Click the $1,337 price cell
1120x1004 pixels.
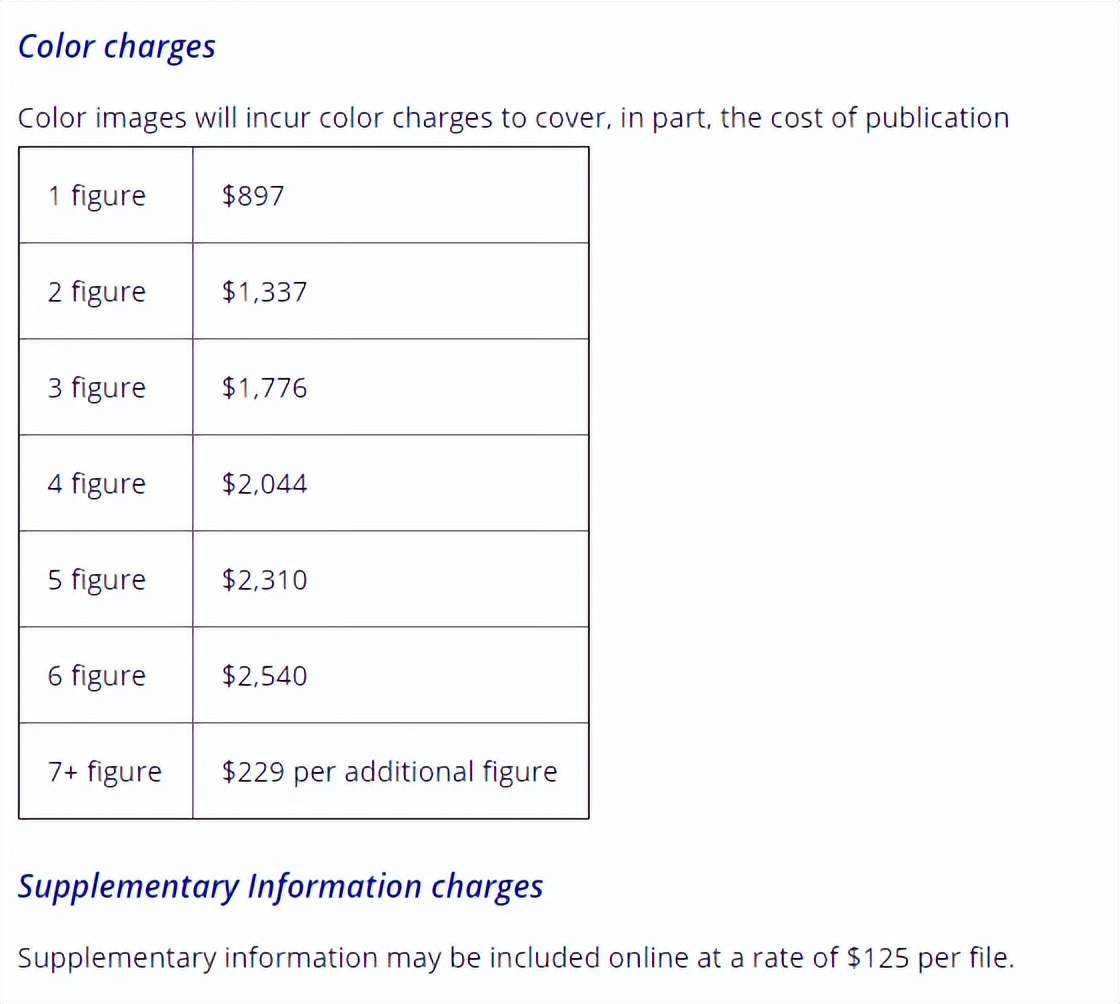[x=264, y=292]
